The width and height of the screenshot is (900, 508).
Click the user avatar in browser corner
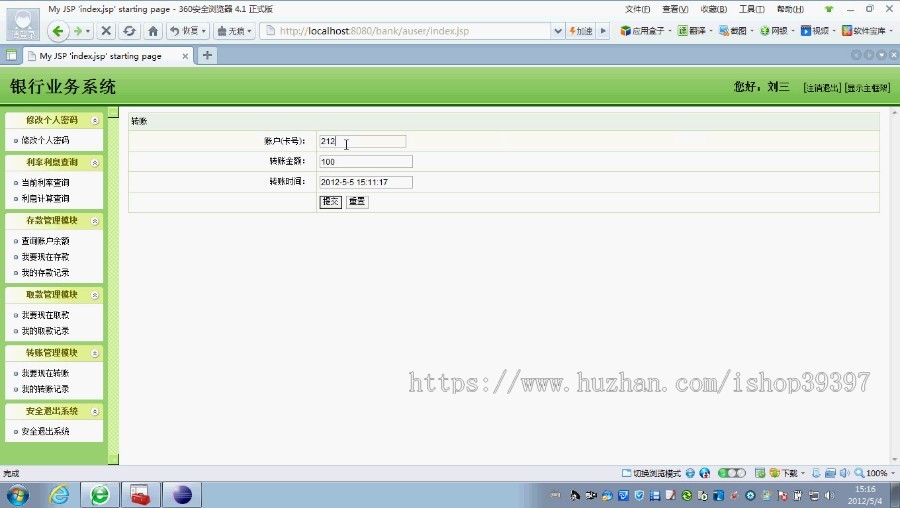click(x=23, y=24)
